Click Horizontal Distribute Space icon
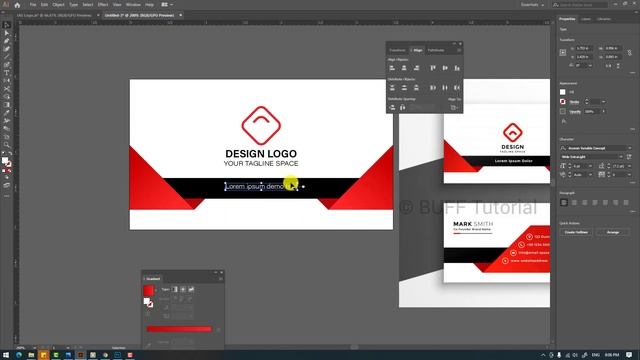This screenshot has height=360, width=640. point(403,107)
